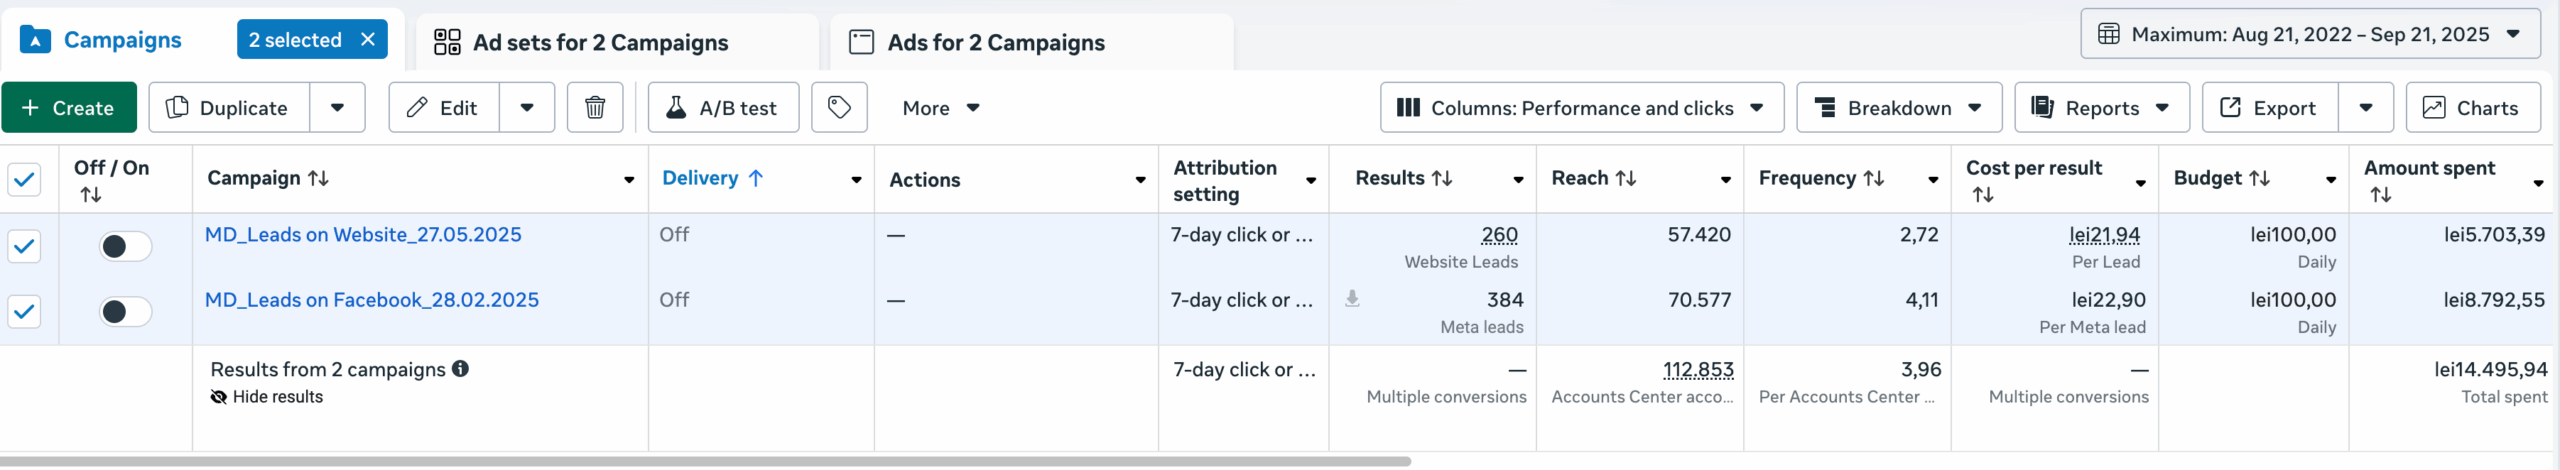2560x470 pixels.
Task: Uncheck the MD_Leads on Facebook row checkbox
Action: 24,312
